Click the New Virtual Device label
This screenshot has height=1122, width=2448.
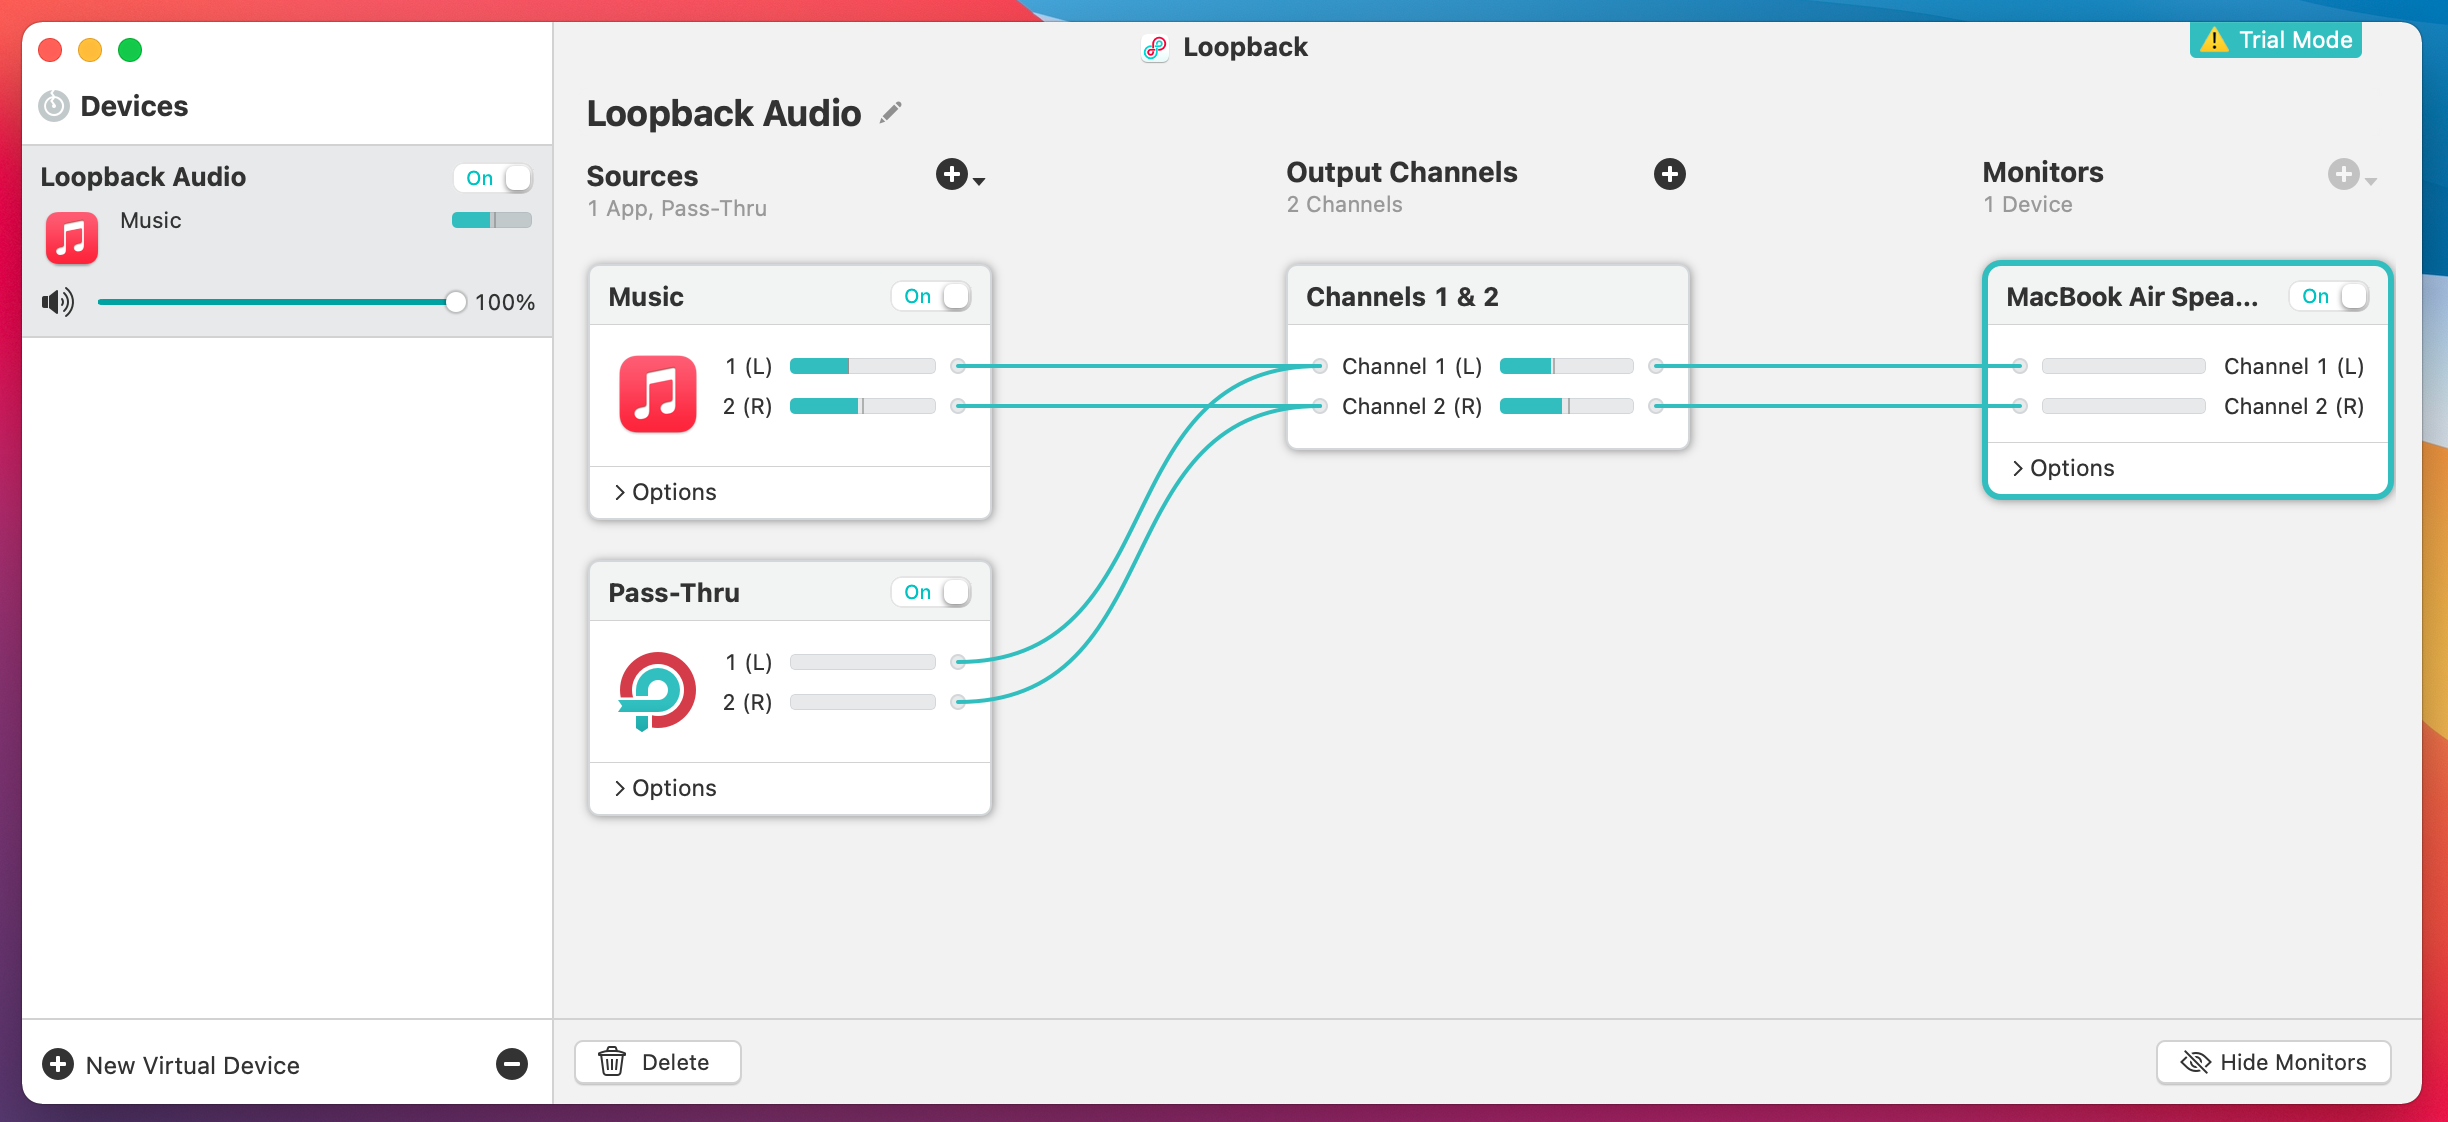pyautogui.click(x=193, y=1065)
